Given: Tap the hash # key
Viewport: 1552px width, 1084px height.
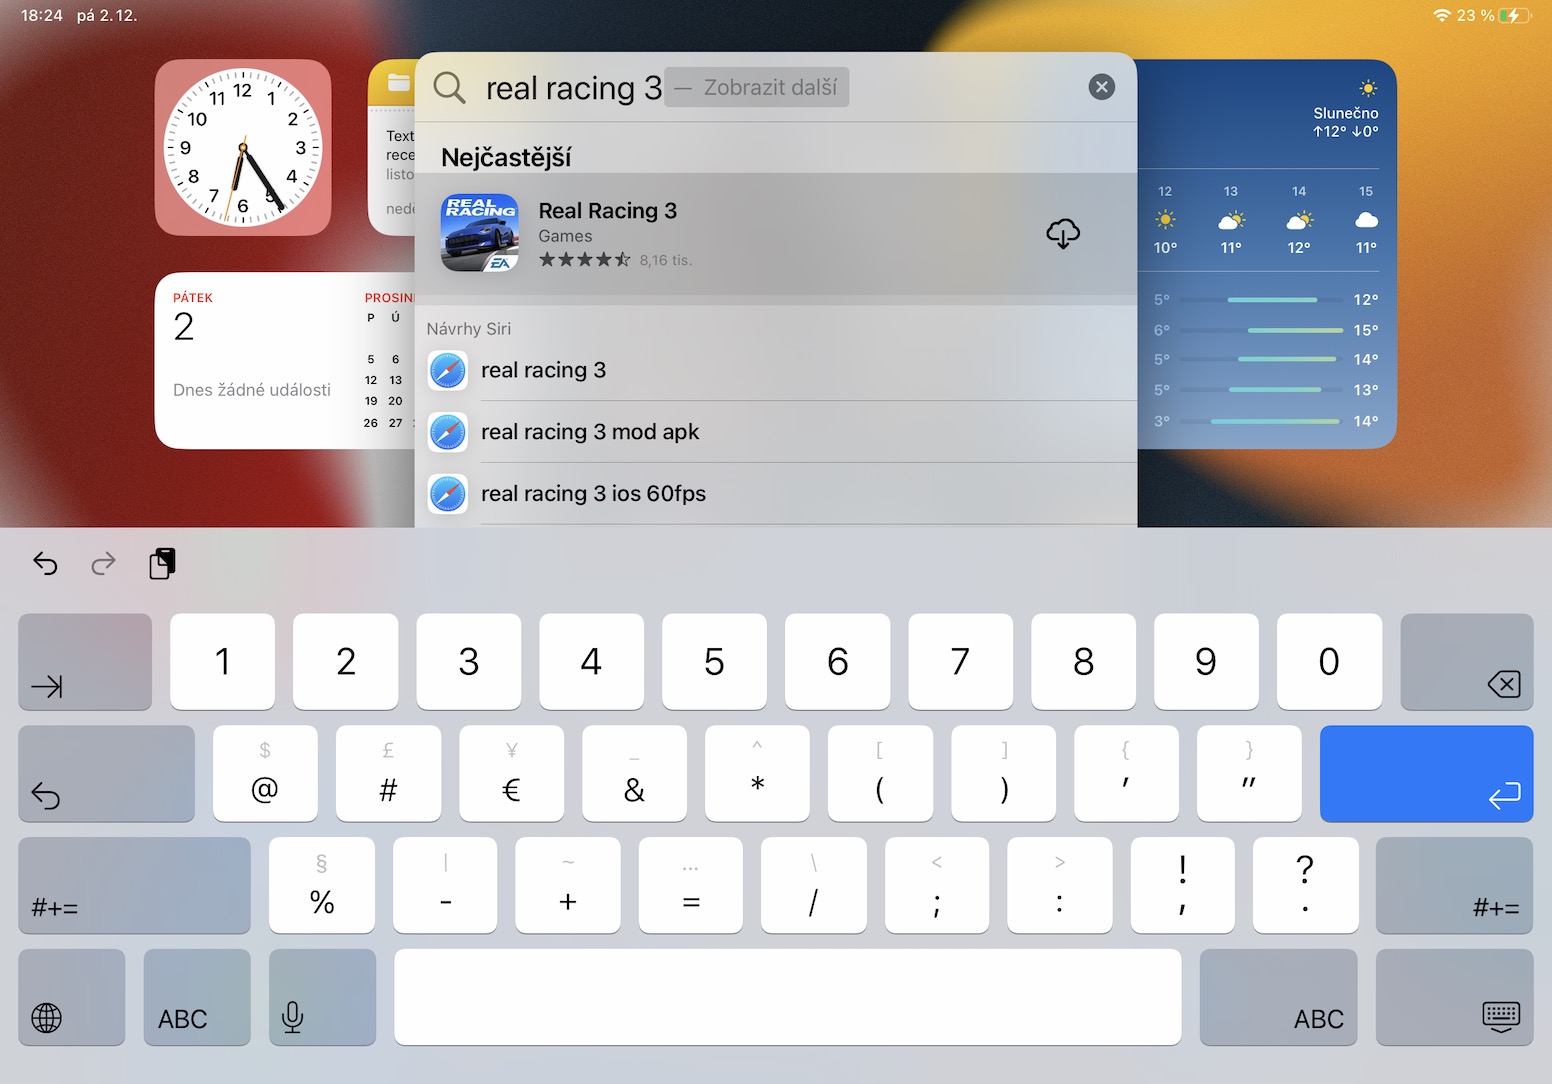Looking at the screenshot, I should [388, 774].
